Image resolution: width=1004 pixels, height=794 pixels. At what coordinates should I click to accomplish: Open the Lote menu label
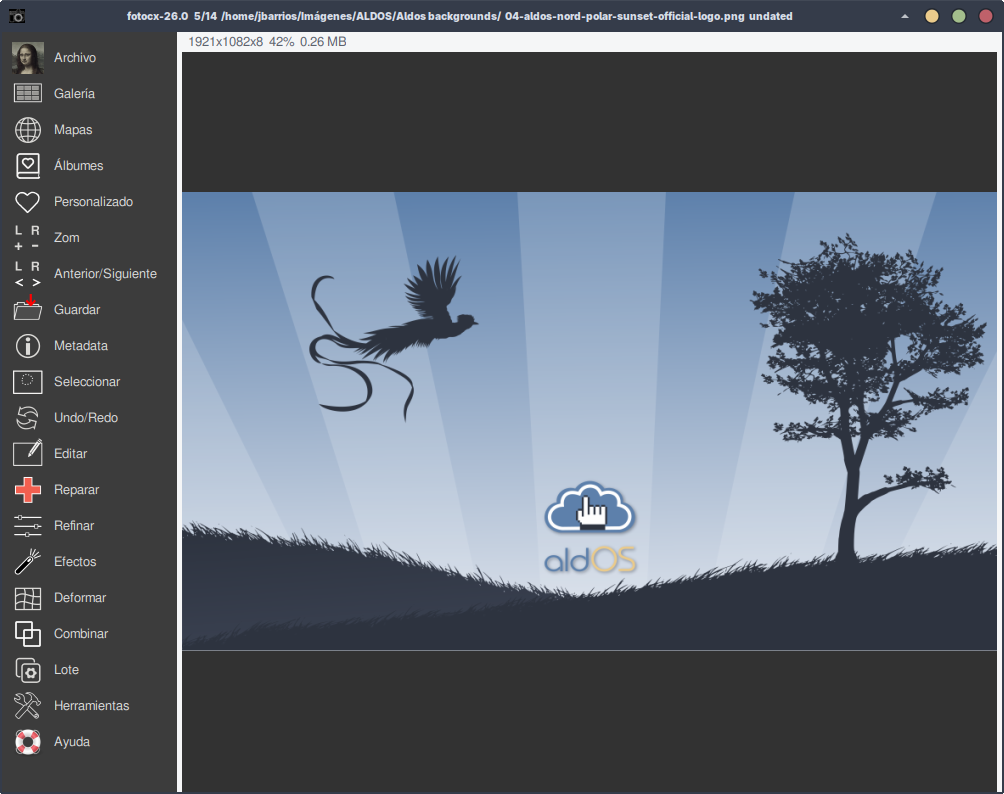click(67, 670)
